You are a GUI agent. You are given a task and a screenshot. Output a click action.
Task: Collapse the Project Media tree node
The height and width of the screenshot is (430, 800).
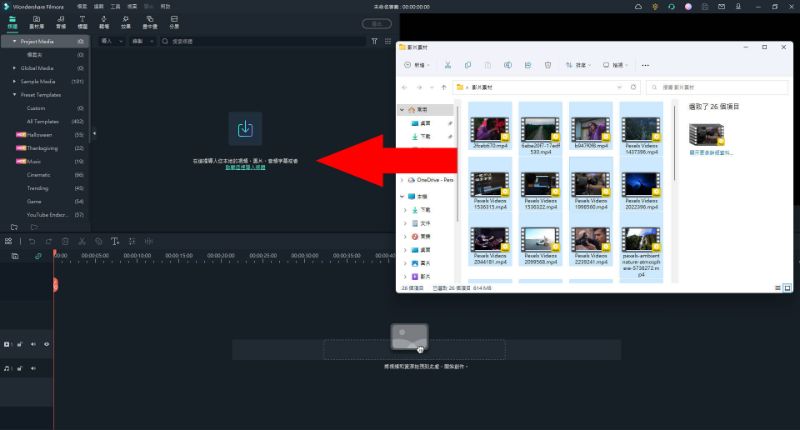[x=14, y=41]
